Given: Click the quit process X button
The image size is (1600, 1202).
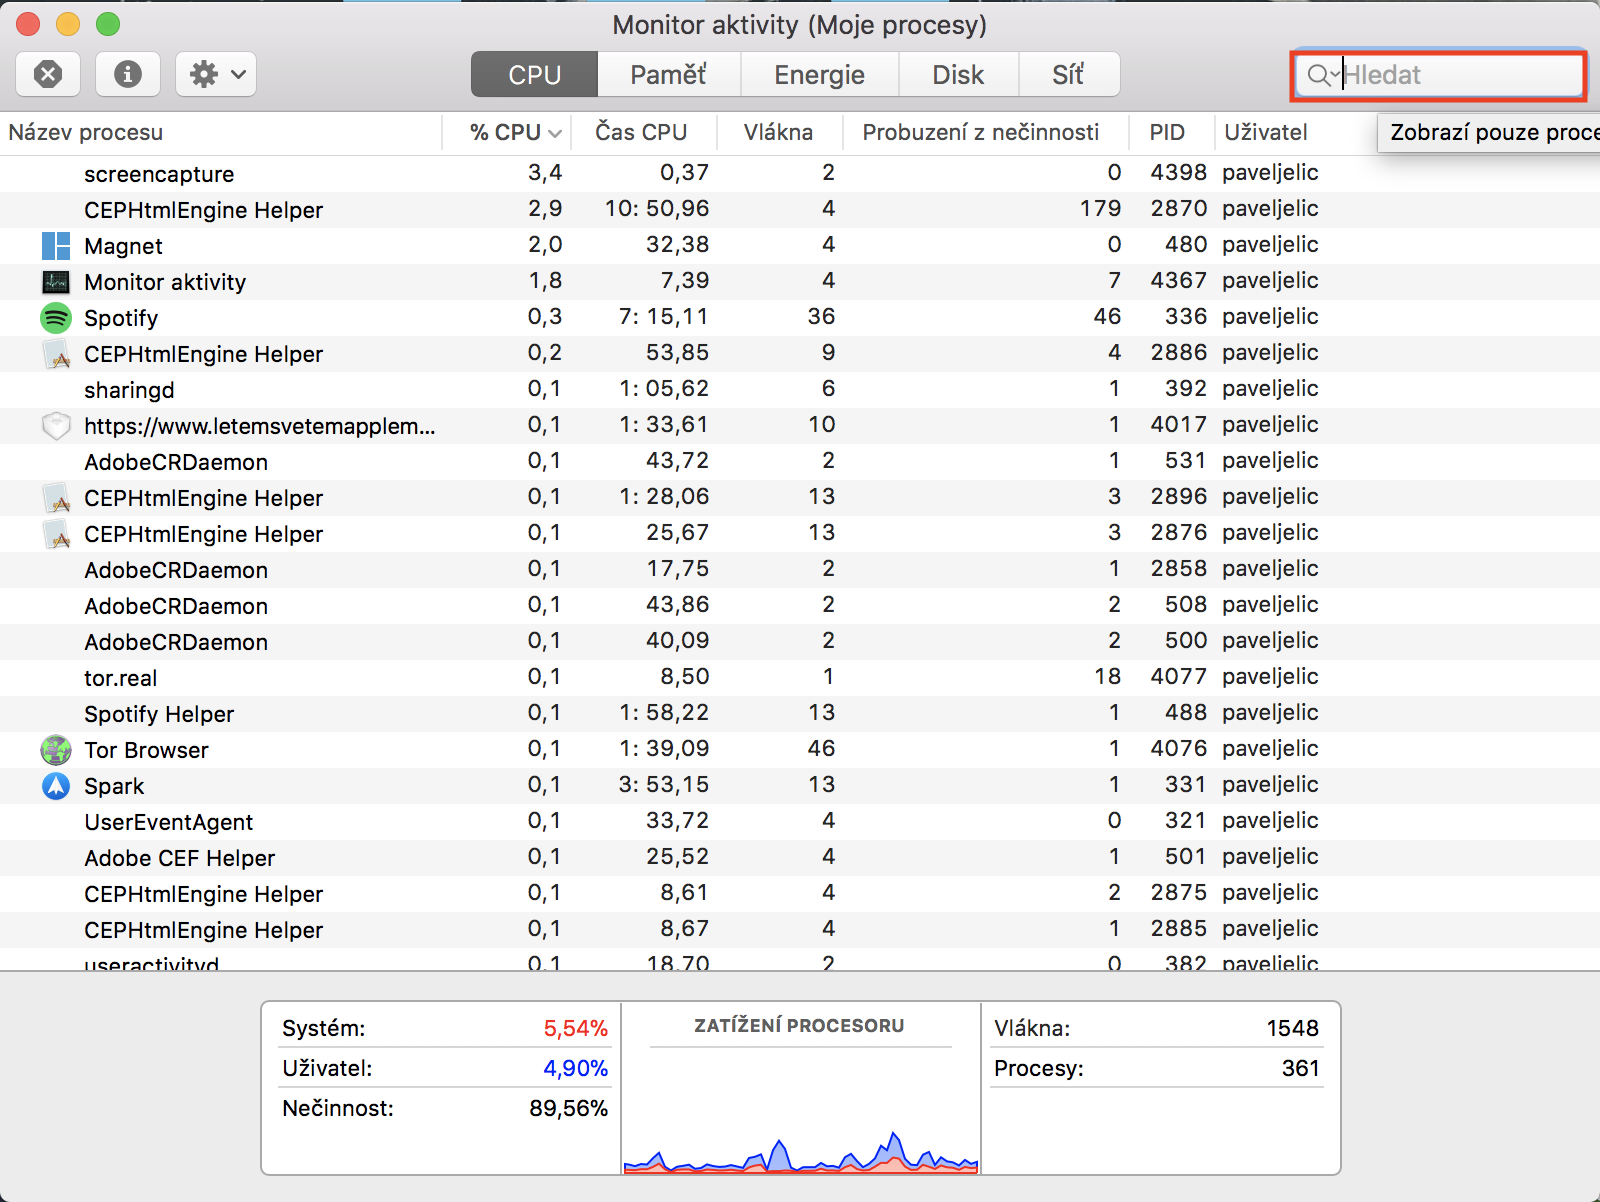Looking at the screenshot, I should coord(48,74).
